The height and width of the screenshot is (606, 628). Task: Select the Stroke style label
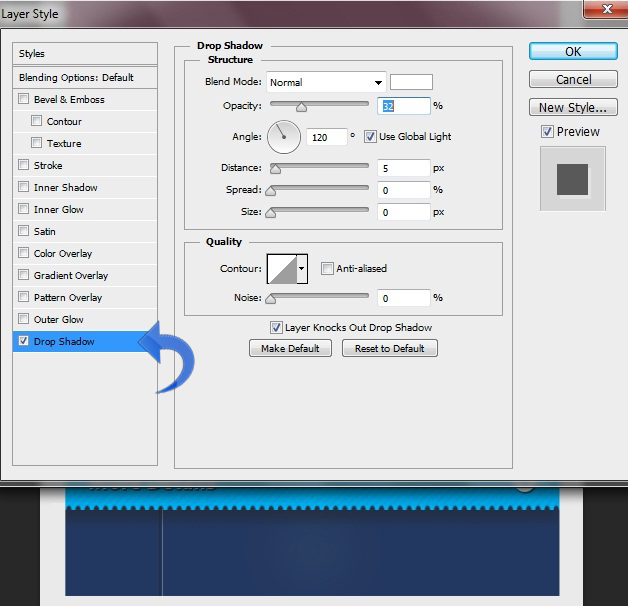pyautogui.click(x=48, y=166)
